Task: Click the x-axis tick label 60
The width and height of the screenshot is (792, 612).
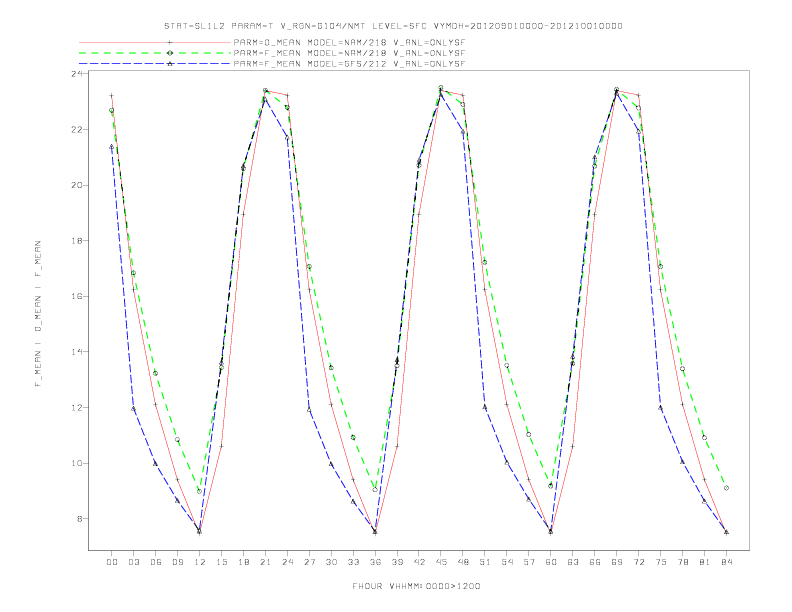Action: (x=551, y=562)
